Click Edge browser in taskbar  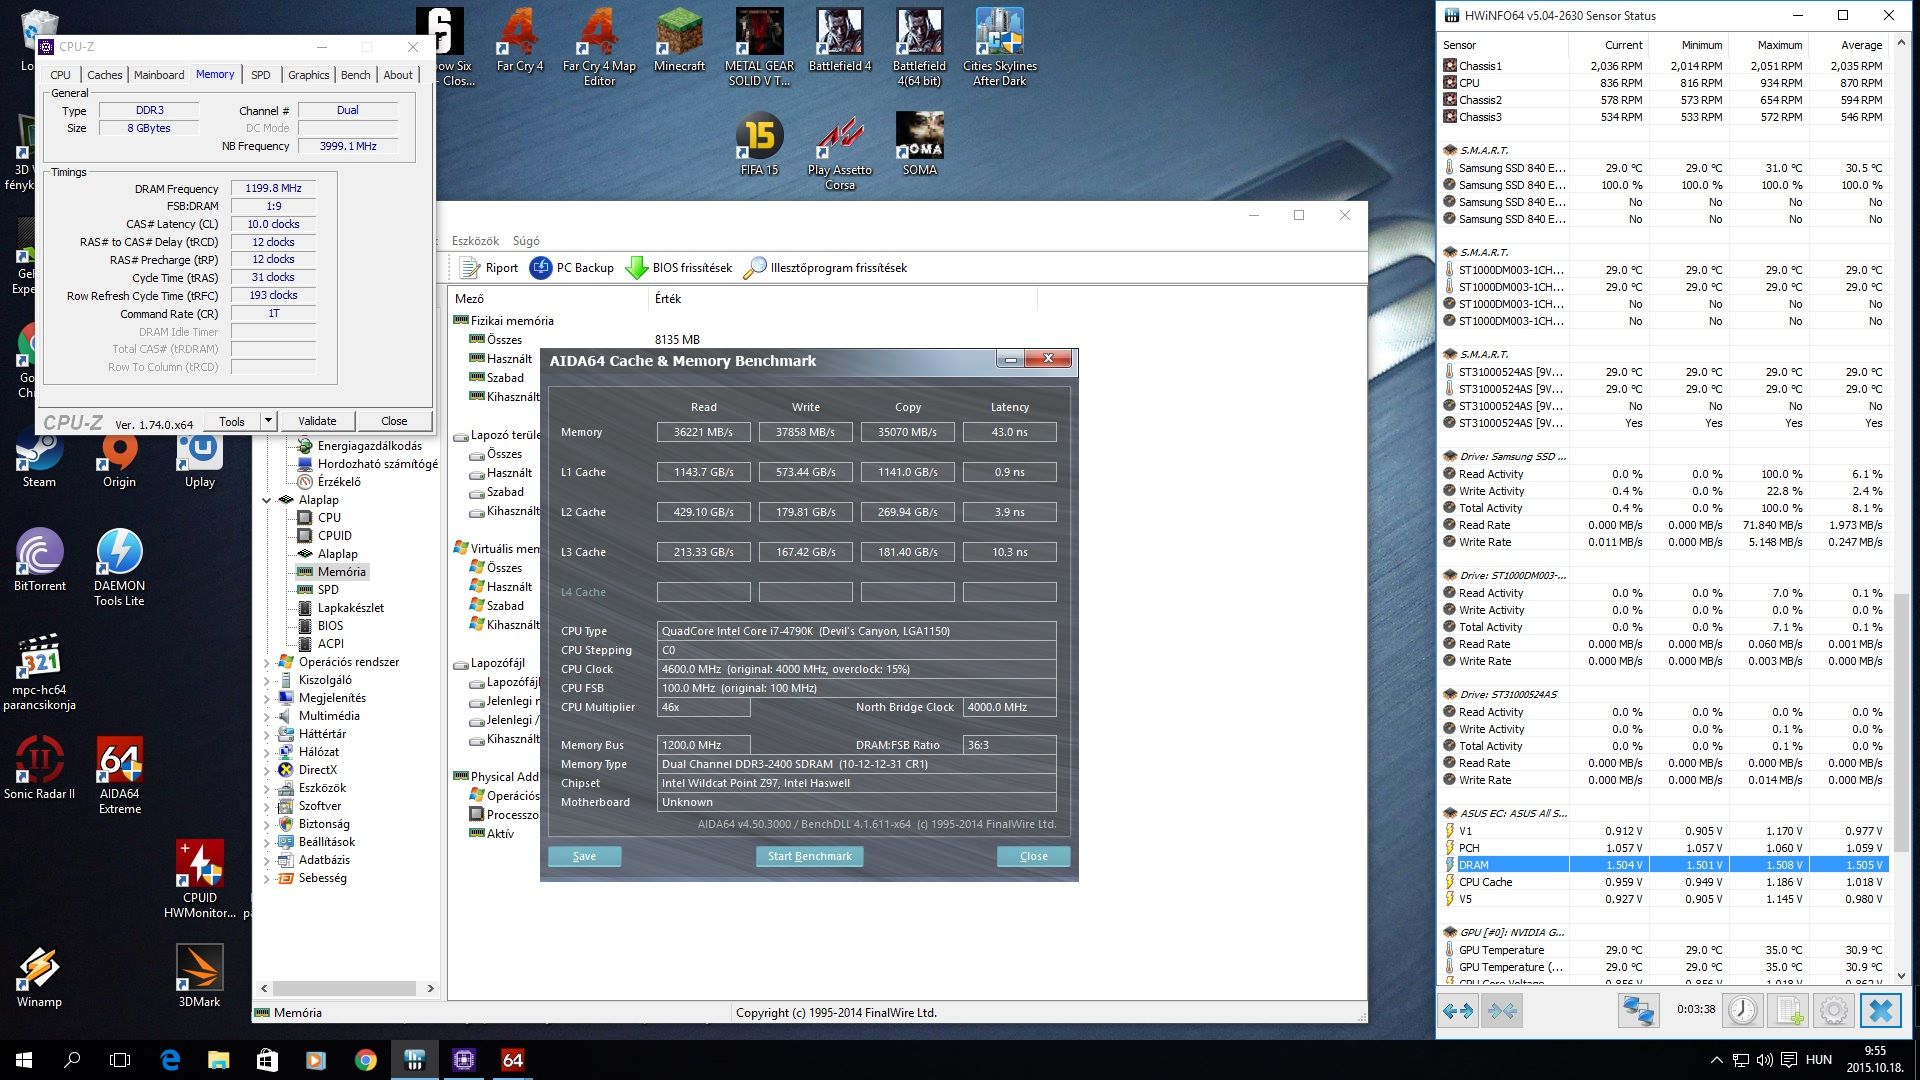click(x=170, y=1060)
